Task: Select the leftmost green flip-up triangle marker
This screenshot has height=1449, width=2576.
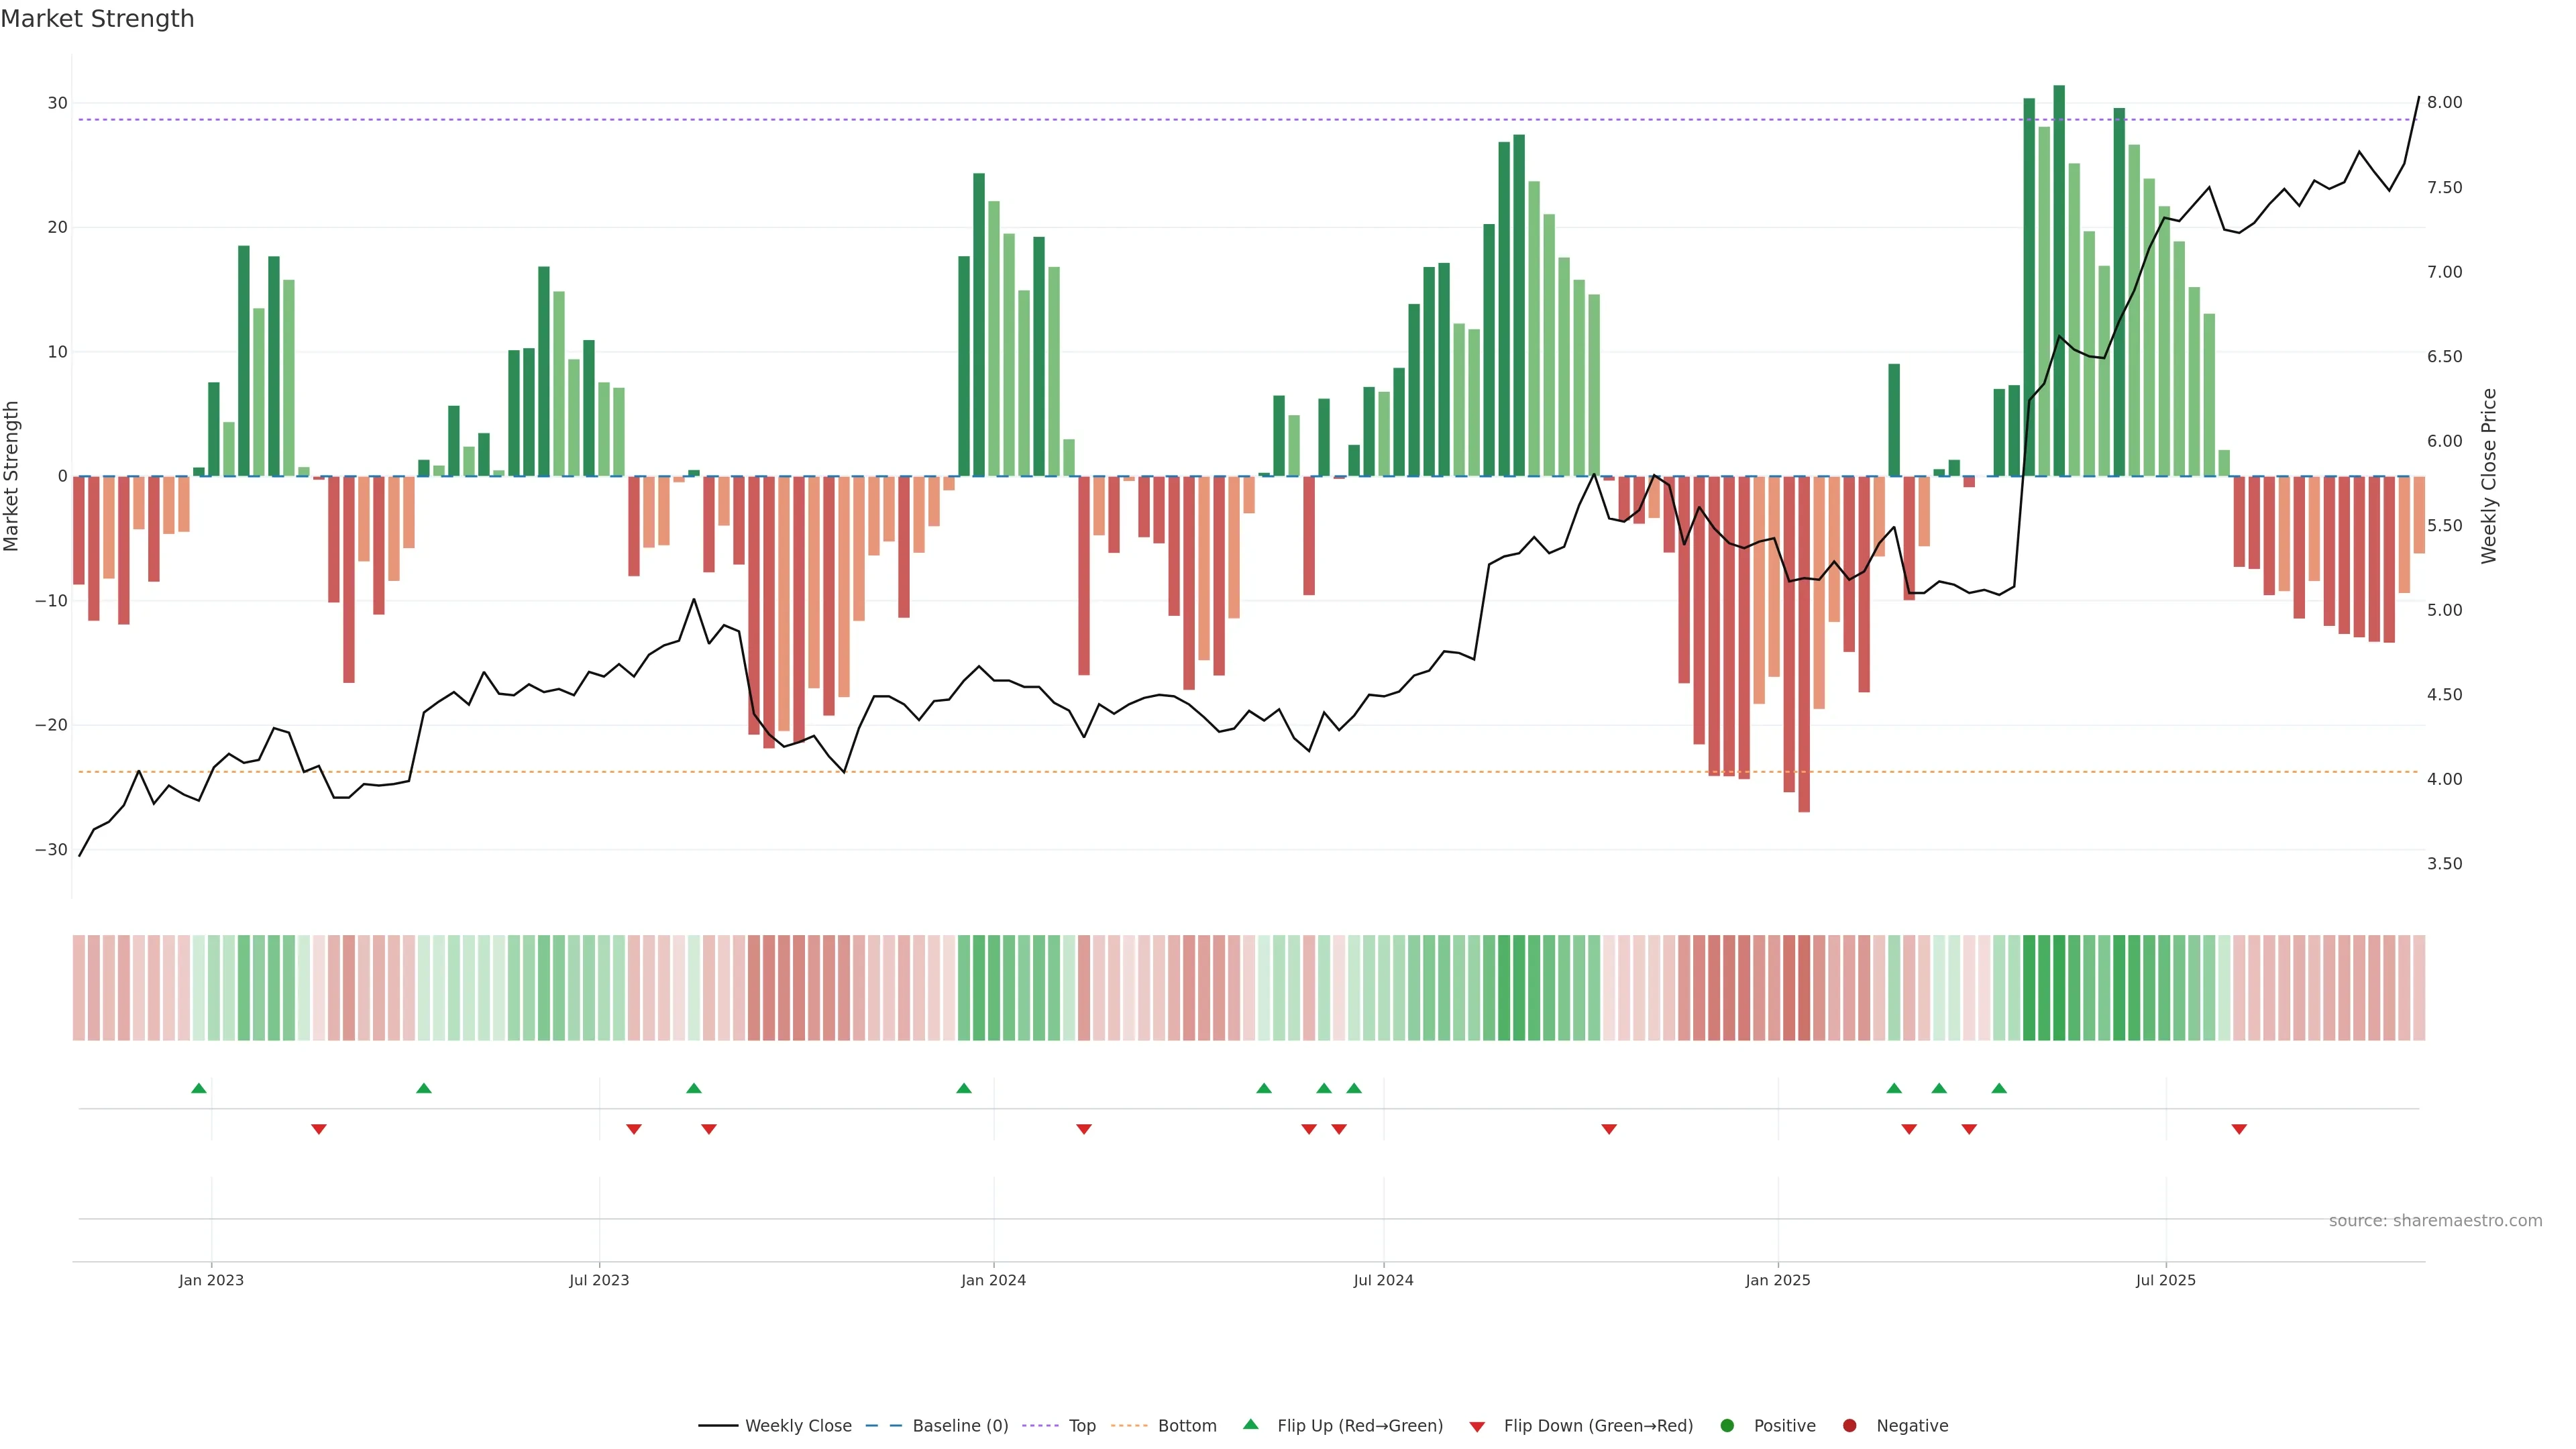Action: click(x=199, y=1088)
